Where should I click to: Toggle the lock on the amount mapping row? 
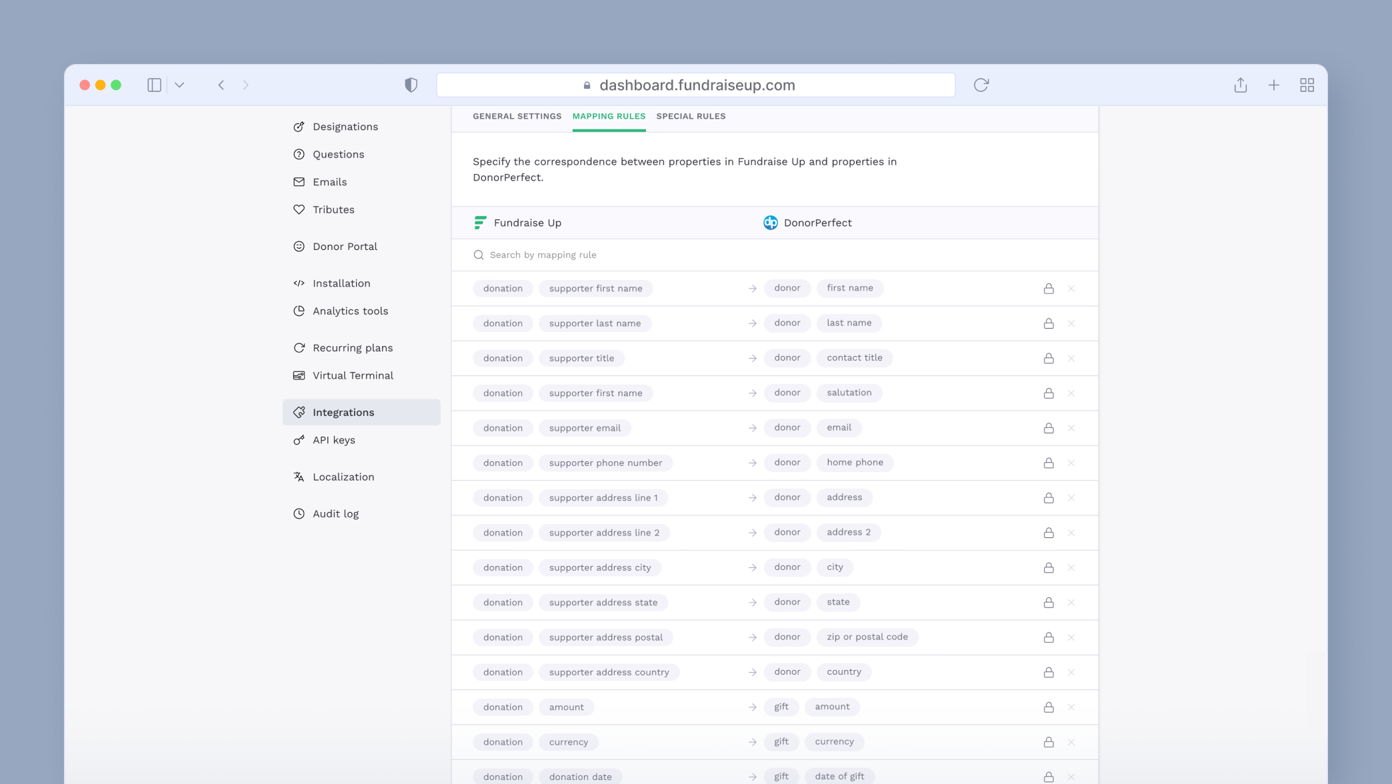click(1048, 707)
